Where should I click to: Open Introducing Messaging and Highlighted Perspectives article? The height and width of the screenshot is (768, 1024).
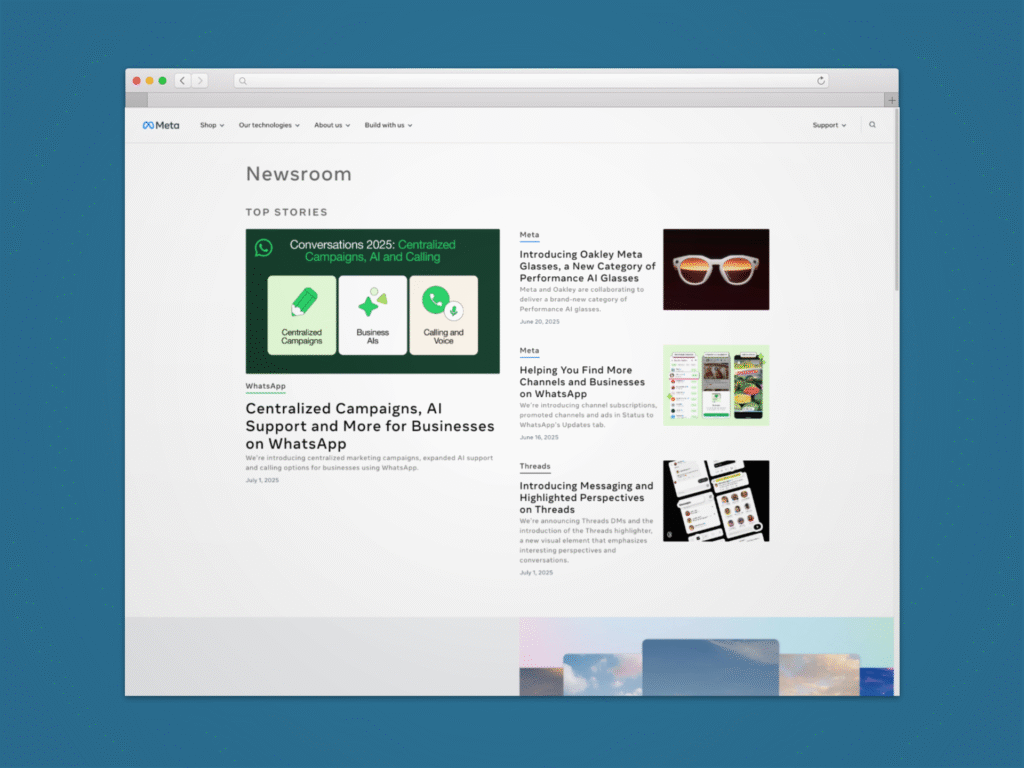[586, 498]
